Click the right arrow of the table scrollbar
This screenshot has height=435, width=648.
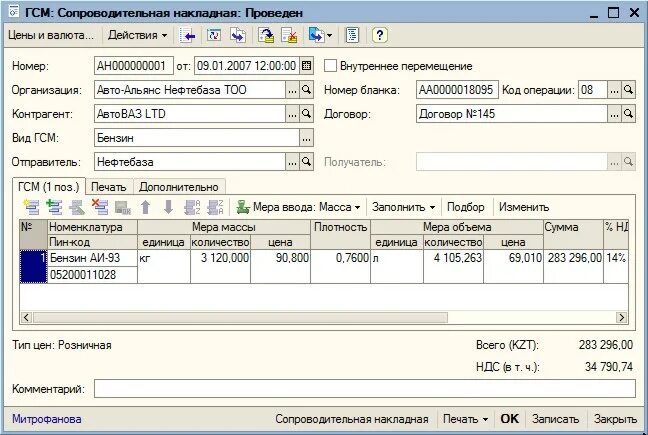[621, 317]
